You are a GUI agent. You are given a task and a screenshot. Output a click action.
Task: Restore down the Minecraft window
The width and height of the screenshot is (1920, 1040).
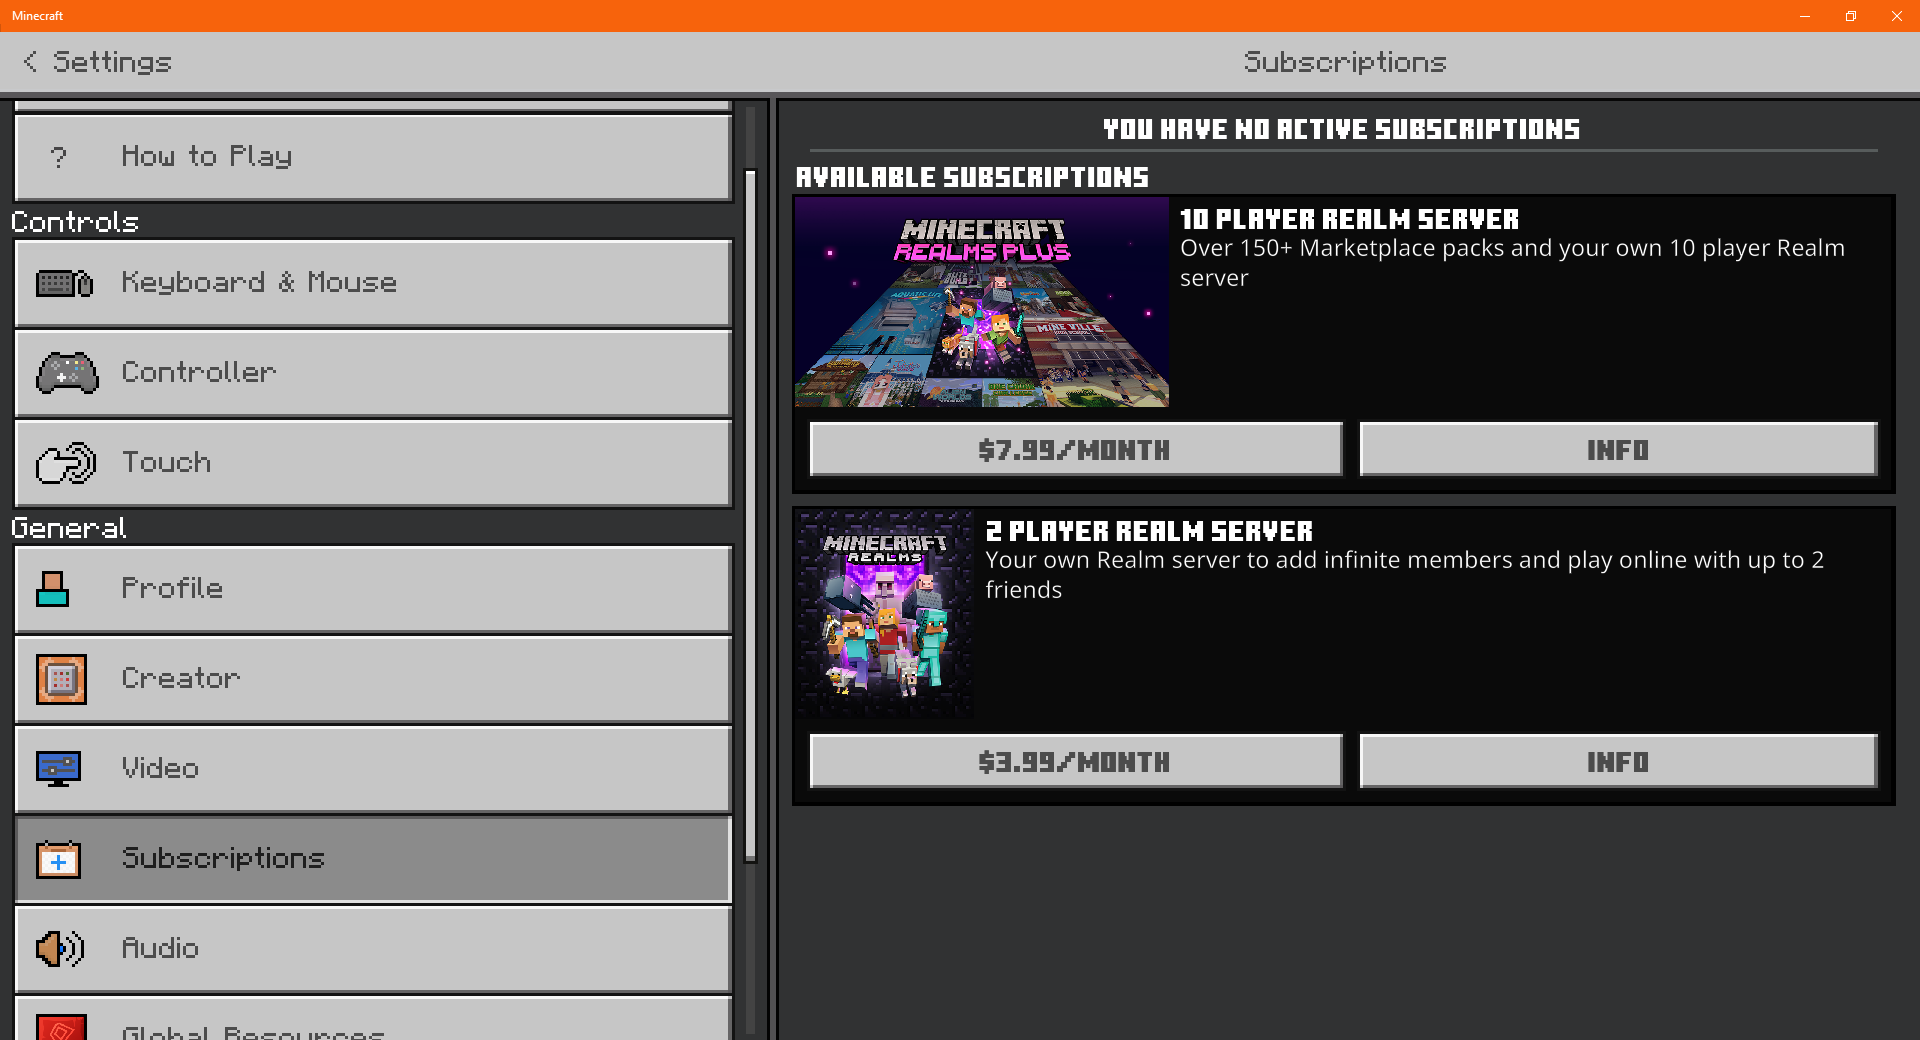(x=1851, y=16)
